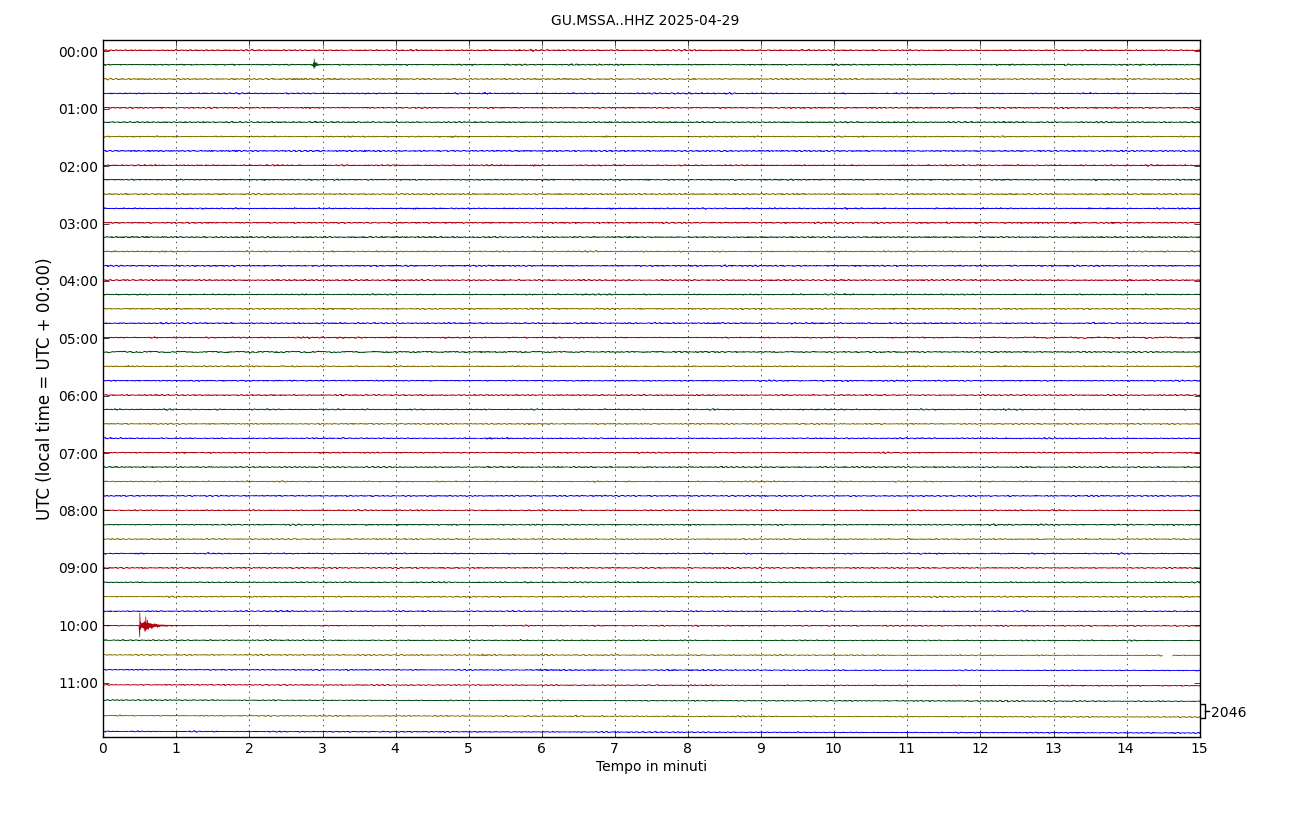Image resolution: width=1290 pixels, height=819 pixels.
Task: Click the x-axis tick label 13
Action: [1053, 749]
